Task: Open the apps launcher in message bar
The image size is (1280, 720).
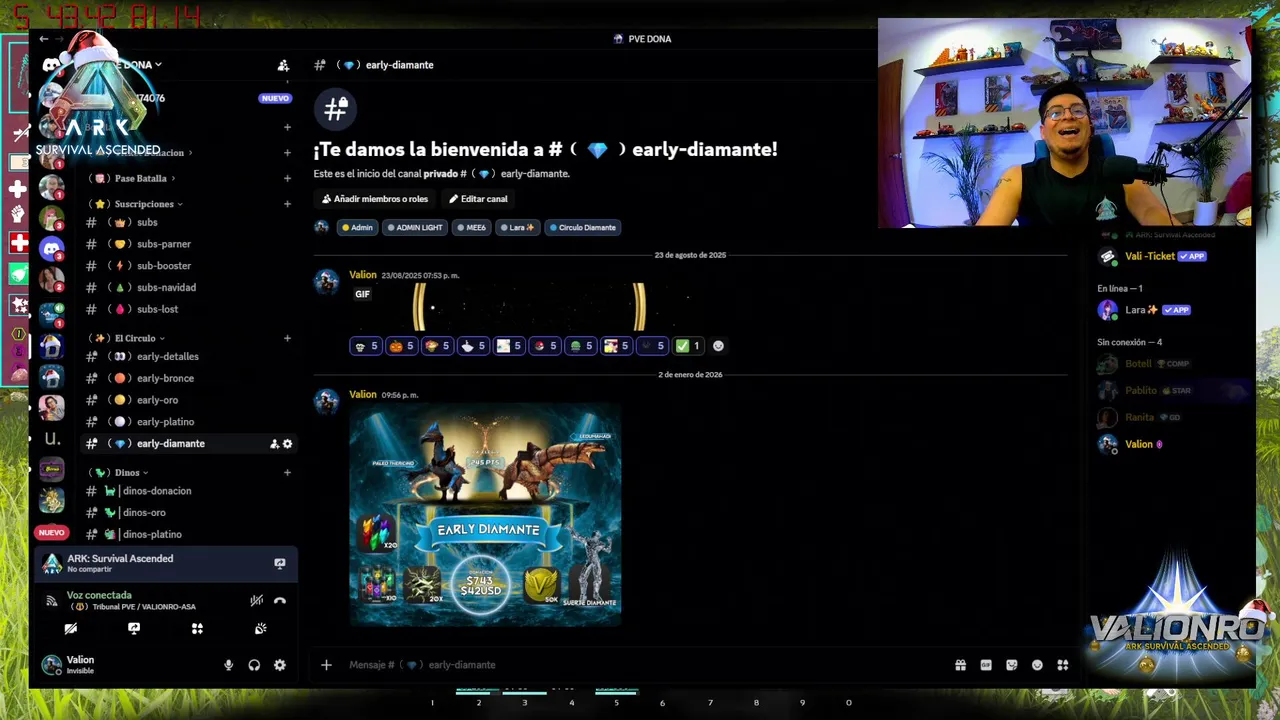Action: click(x=1063, y=665)
